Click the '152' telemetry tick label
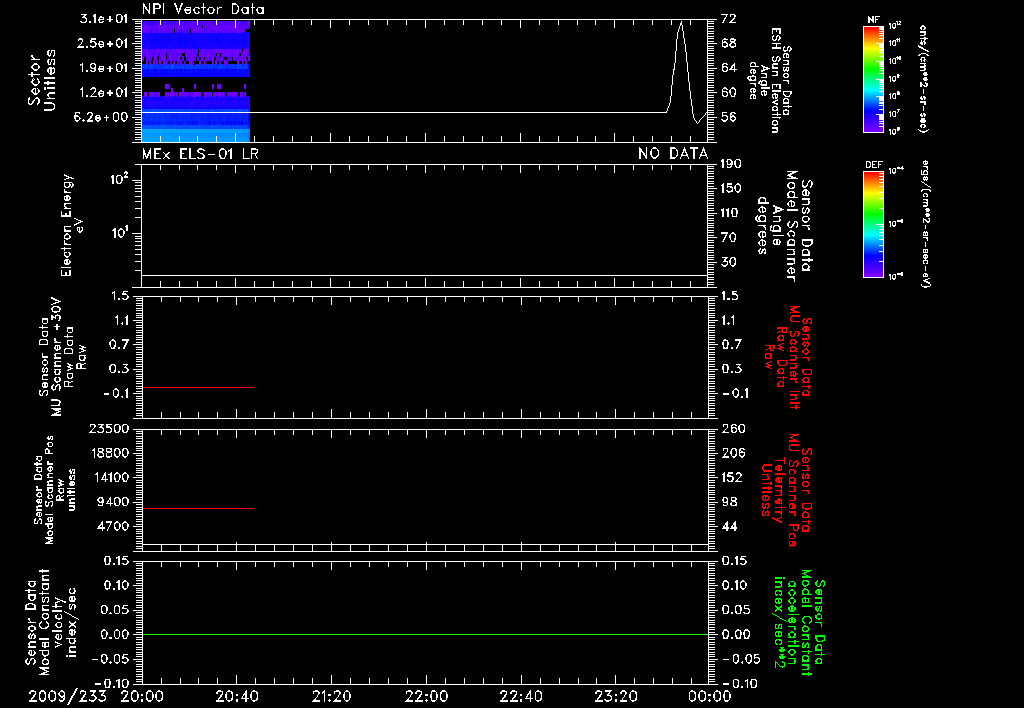 point(732,477)
